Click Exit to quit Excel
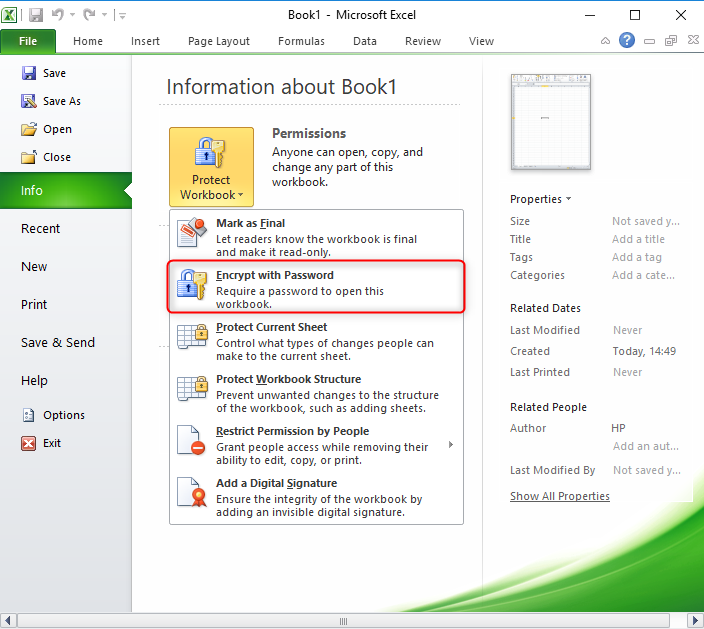Image resolution: width=704 pixels, height=629 pixels. click(x=41, y=443)
